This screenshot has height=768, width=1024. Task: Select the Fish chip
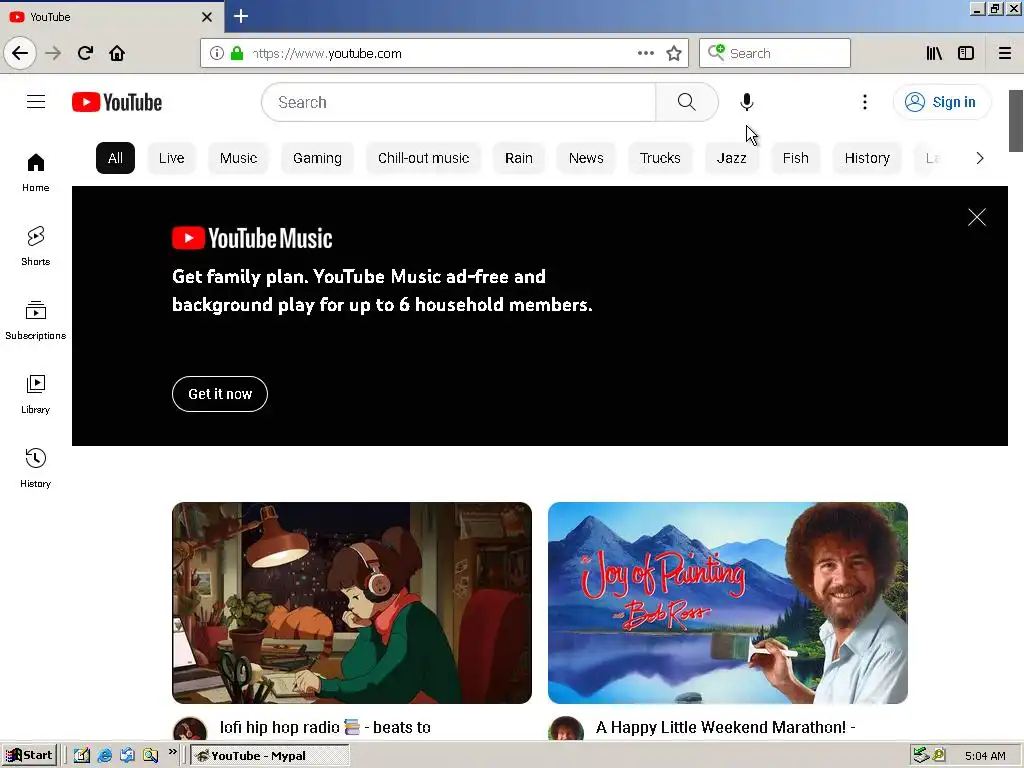click(795, 158)
